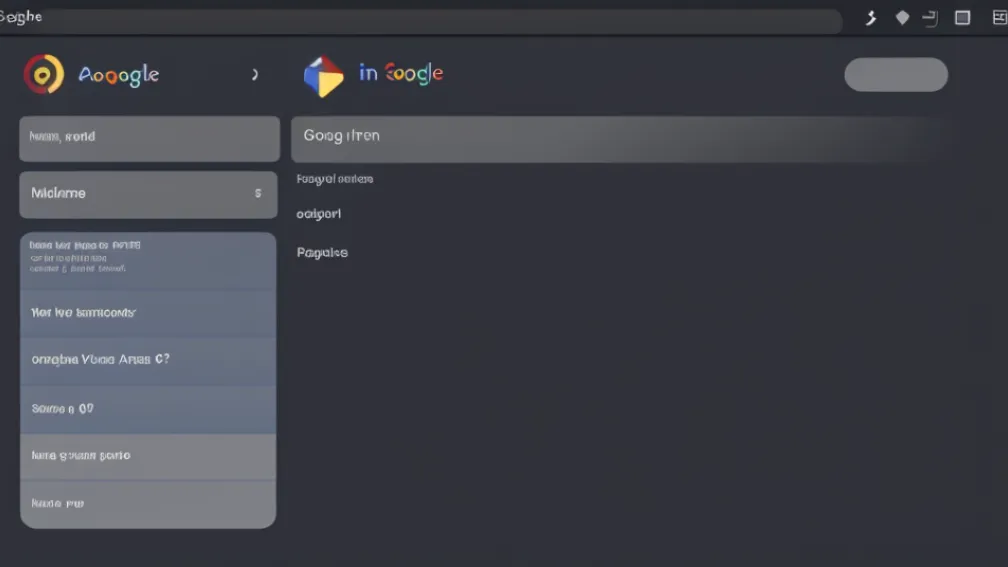Click the 'oaigorl' text entry
The width and height of the screenshot is (1008, 567).
[319, 214]
